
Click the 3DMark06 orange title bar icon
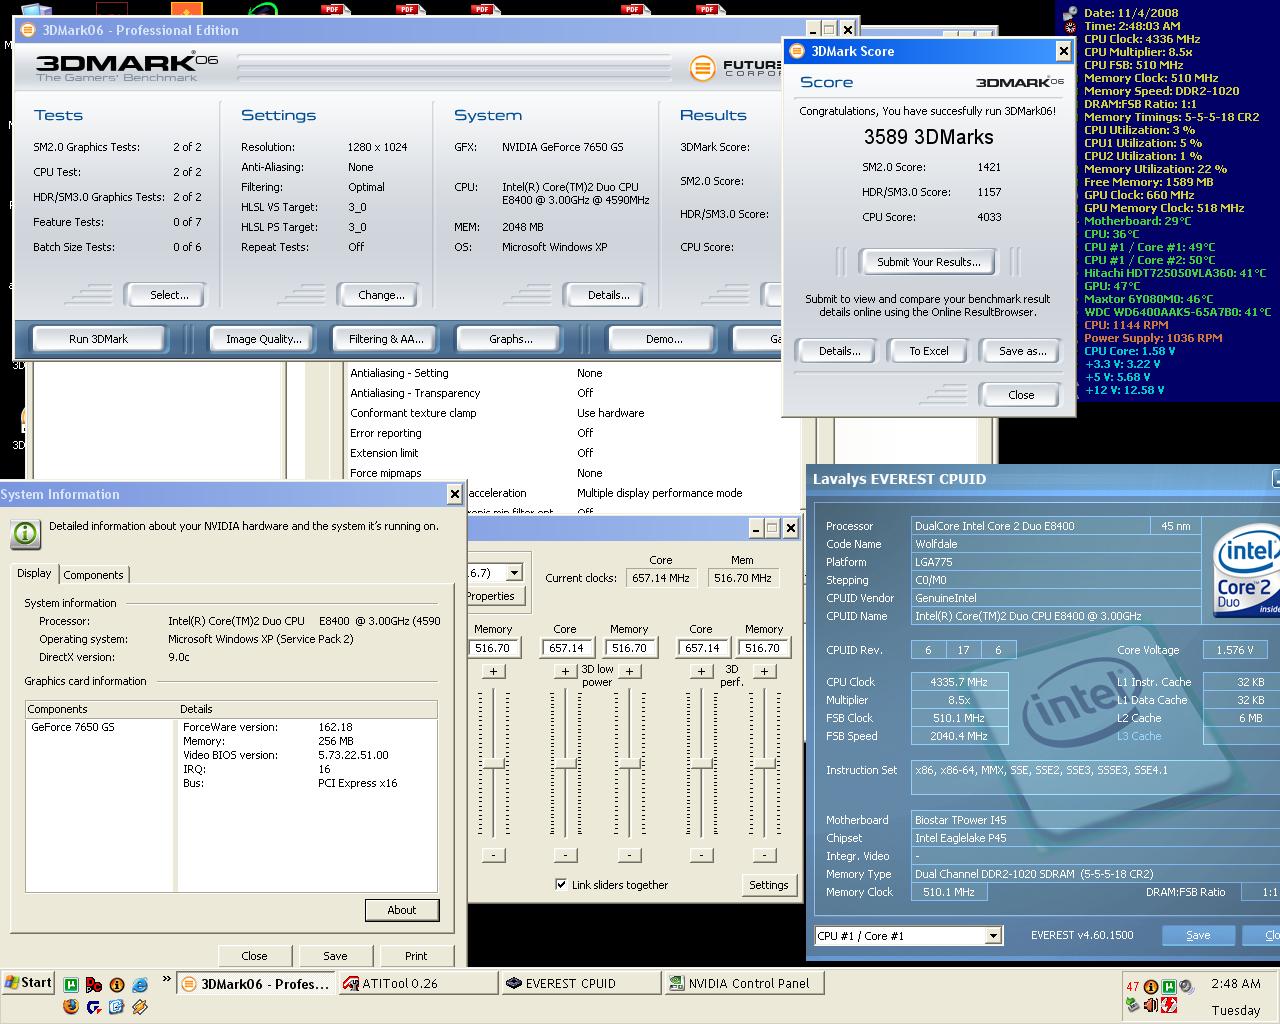[x=28, y=30]
